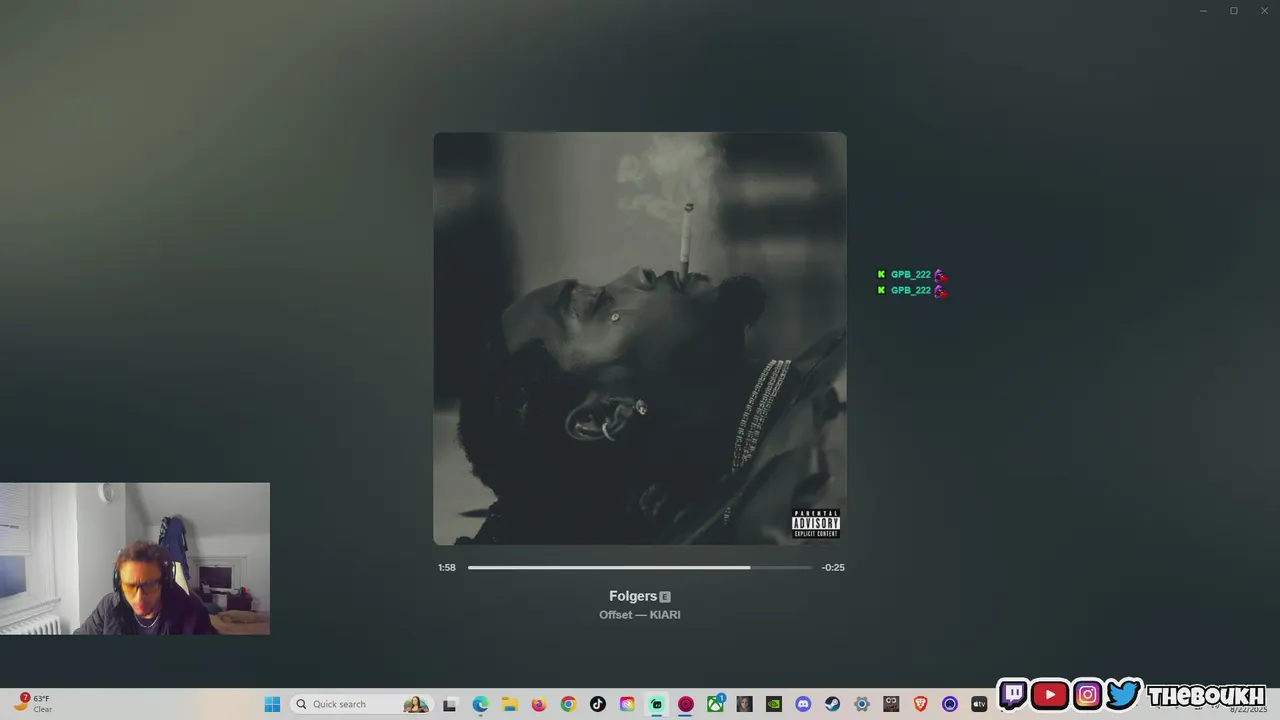Launch Google Chrome from the taskbar
This screenshot has height=720, width=1280.
point(568,704)
